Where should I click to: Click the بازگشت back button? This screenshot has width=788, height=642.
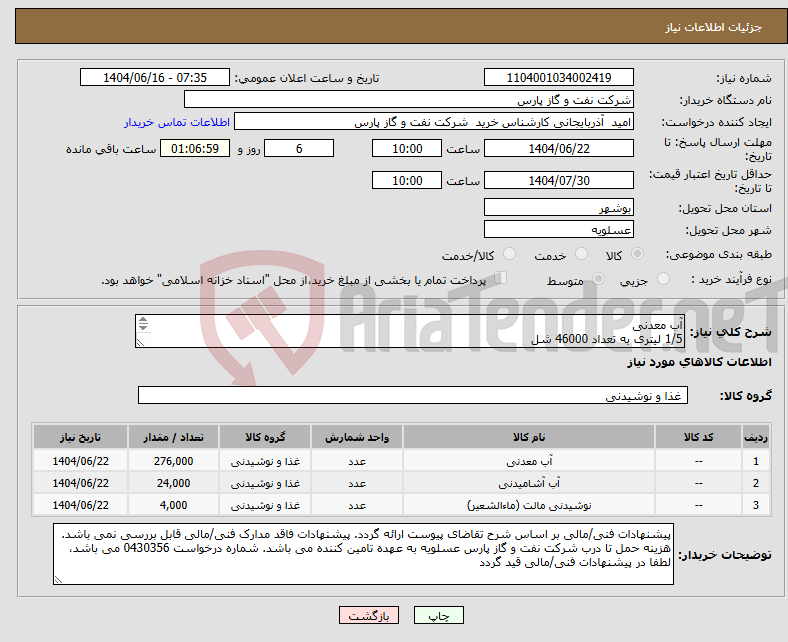point(369,615)
